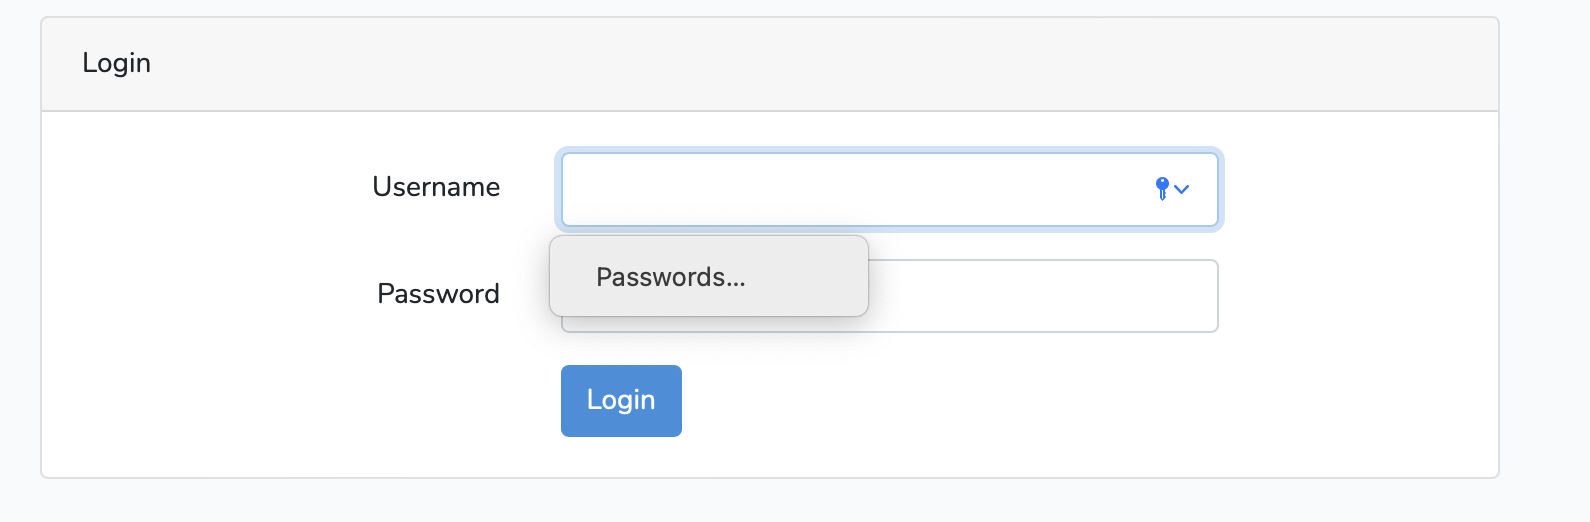1590x522 pixels.
Task: Choose the Passwords... menu entry
Action: [x=671, y=277]
